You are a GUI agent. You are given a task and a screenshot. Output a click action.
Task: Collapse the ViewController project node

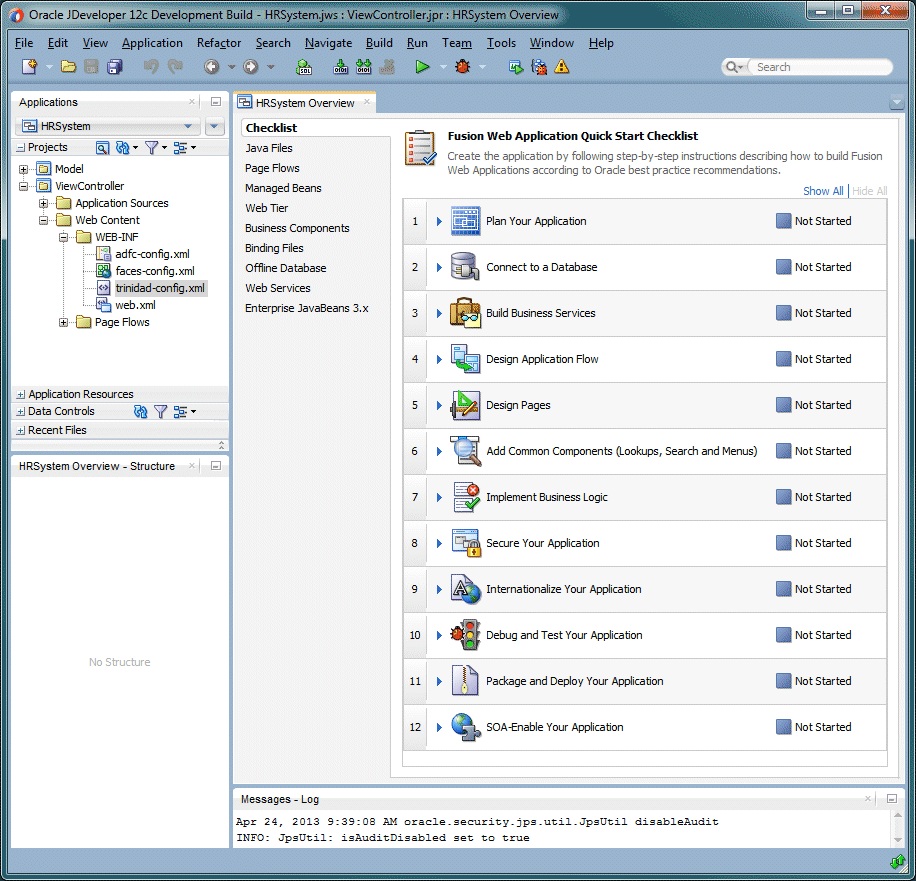(x=23, y=185)
